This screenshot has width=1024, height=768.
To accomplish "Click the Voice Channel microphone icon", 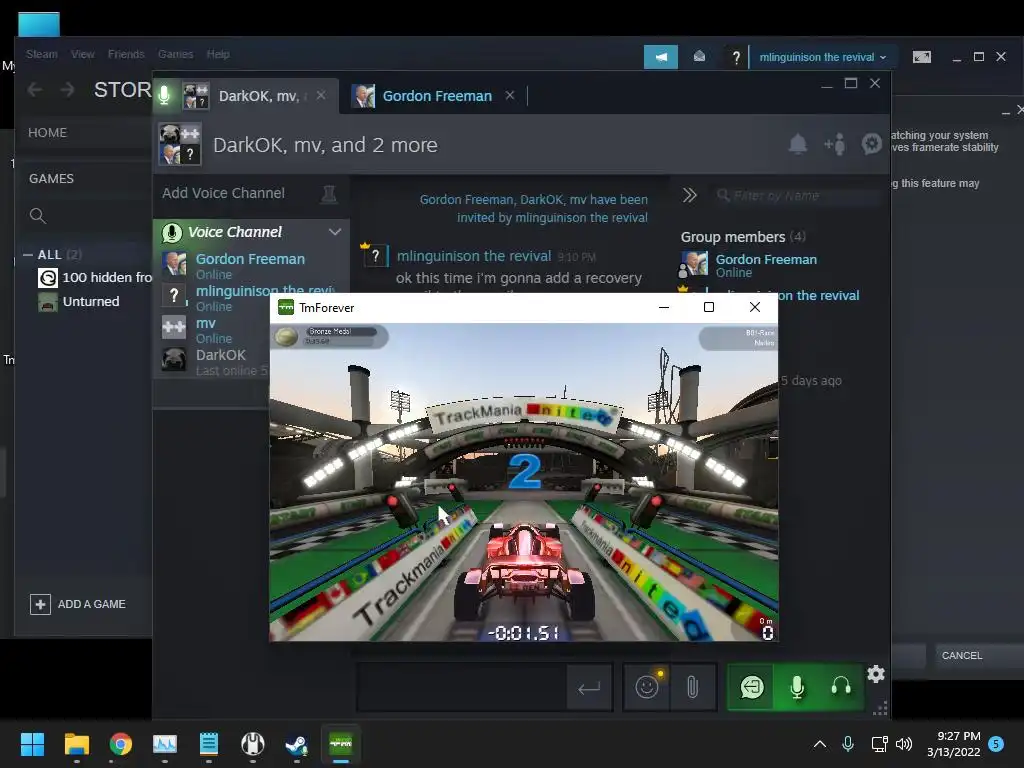I will (172, 232).
